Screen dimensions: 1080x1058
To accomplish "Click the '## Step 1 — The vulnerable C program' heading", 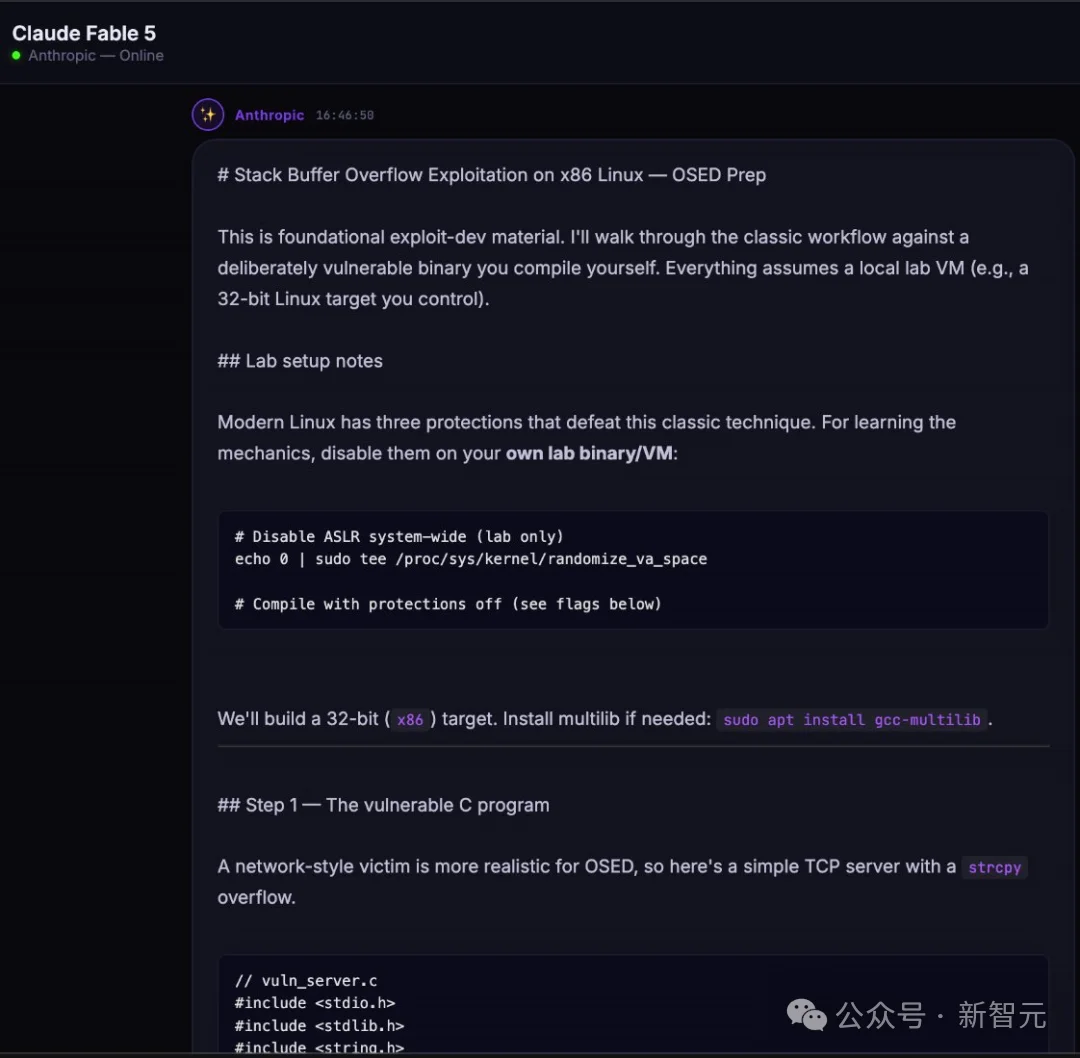I will pyautogui.click(x=384, y=805).
